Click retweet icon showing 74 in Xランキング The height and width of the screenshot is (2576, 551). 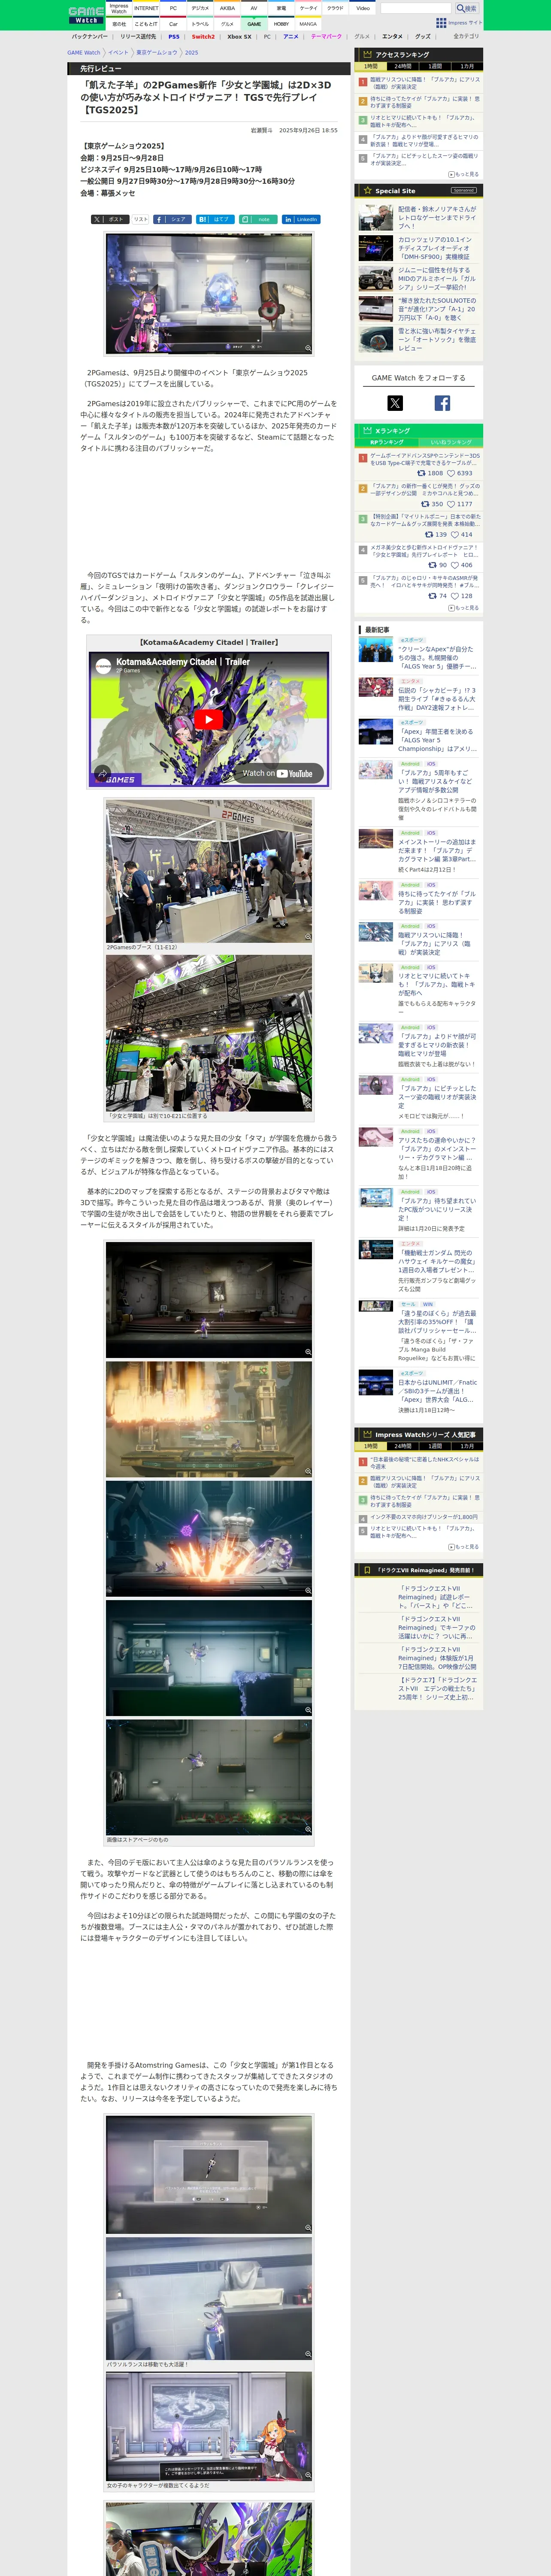432,596
